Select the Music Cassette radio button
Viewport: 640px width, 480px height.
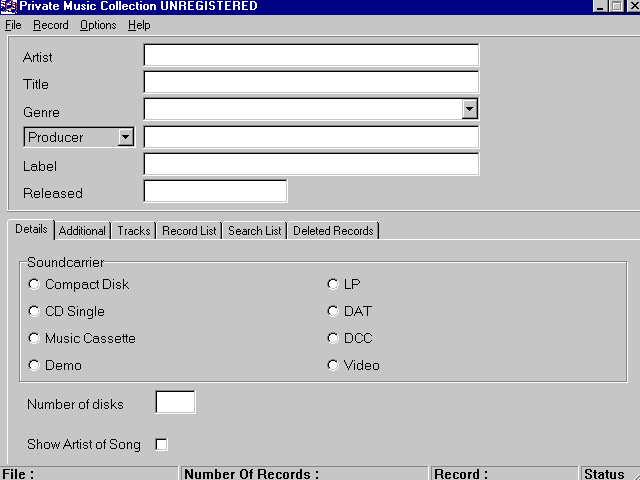coord(35,339)
